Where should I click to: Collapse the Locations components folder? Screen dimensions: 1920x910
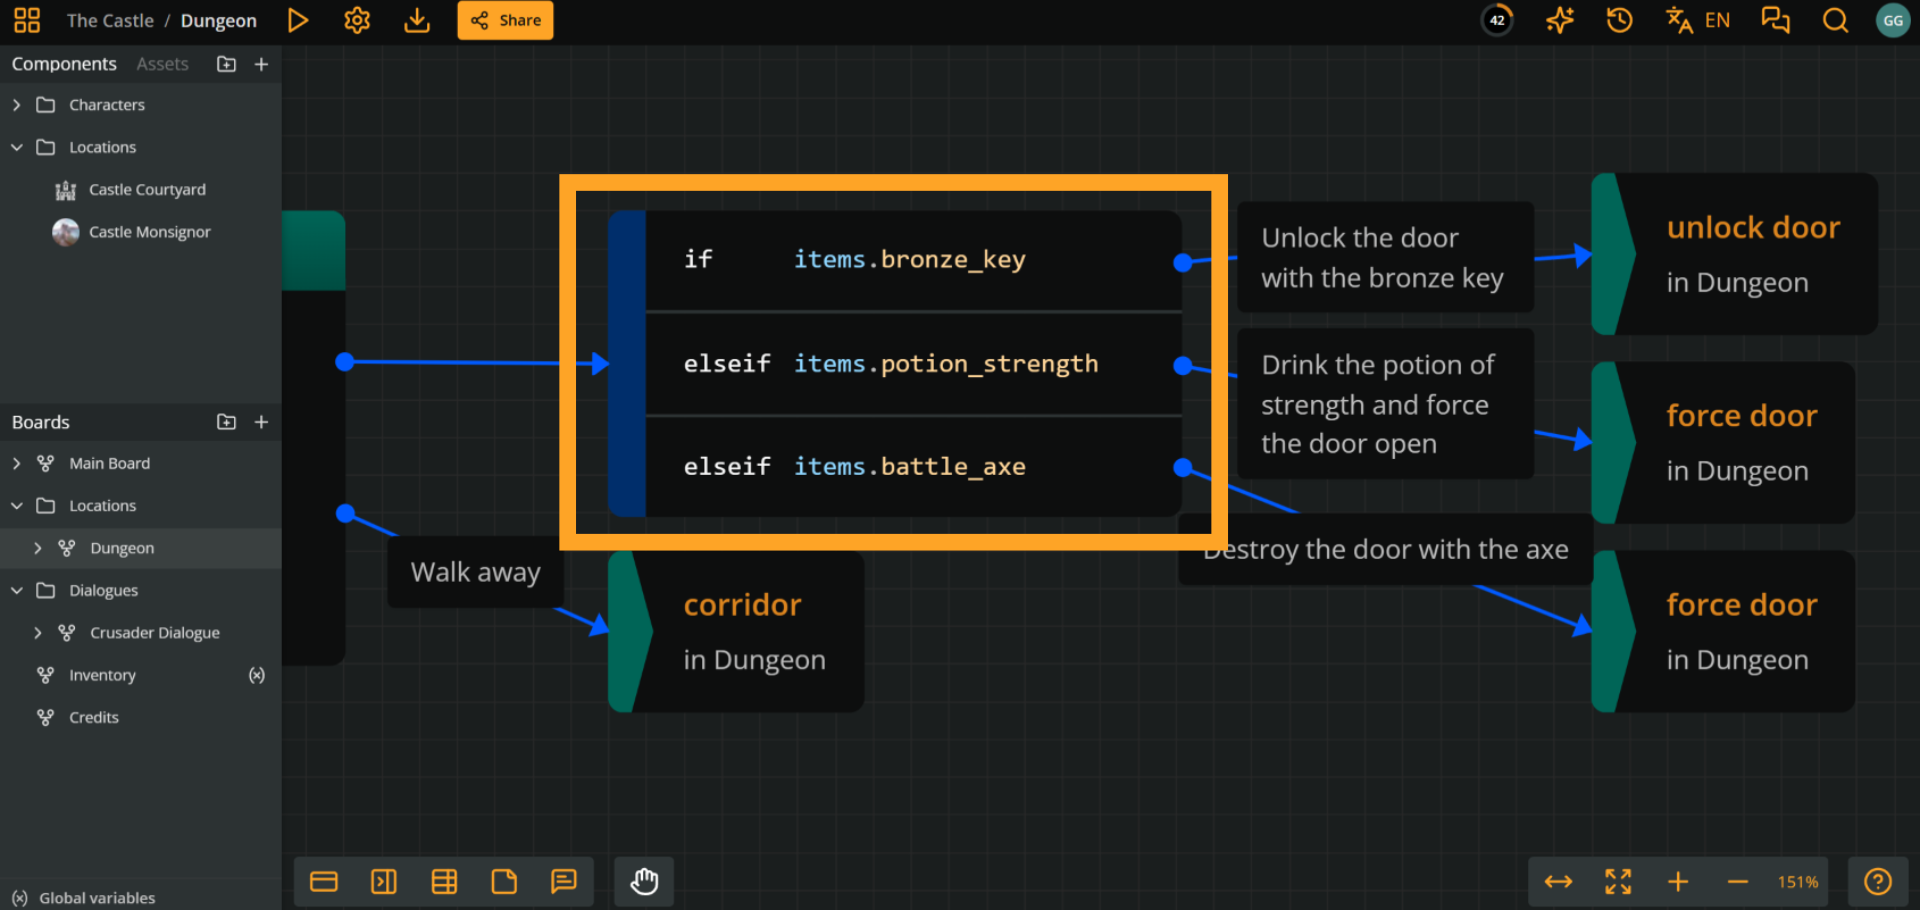coord(17,147)
